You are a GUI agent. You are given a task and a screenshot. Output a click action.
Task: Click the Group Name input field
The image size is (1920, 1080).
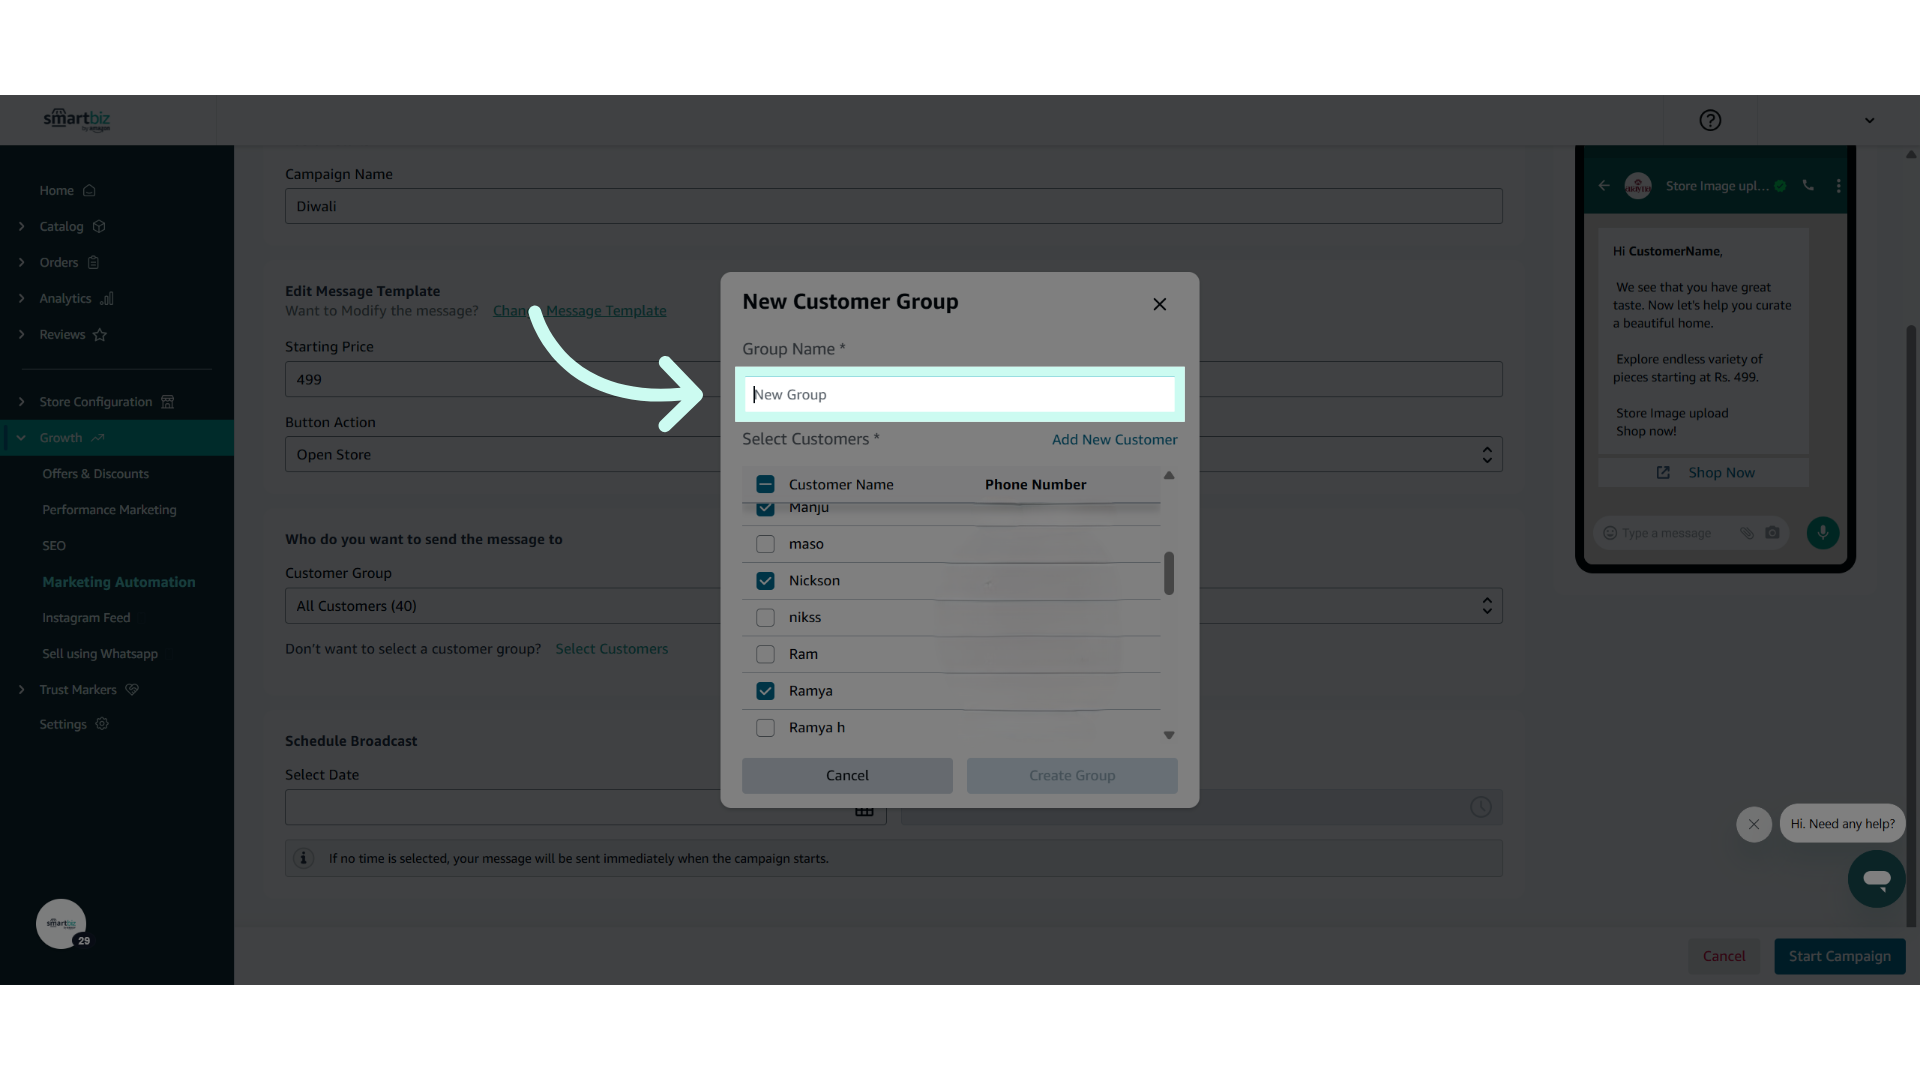point(960,394)
